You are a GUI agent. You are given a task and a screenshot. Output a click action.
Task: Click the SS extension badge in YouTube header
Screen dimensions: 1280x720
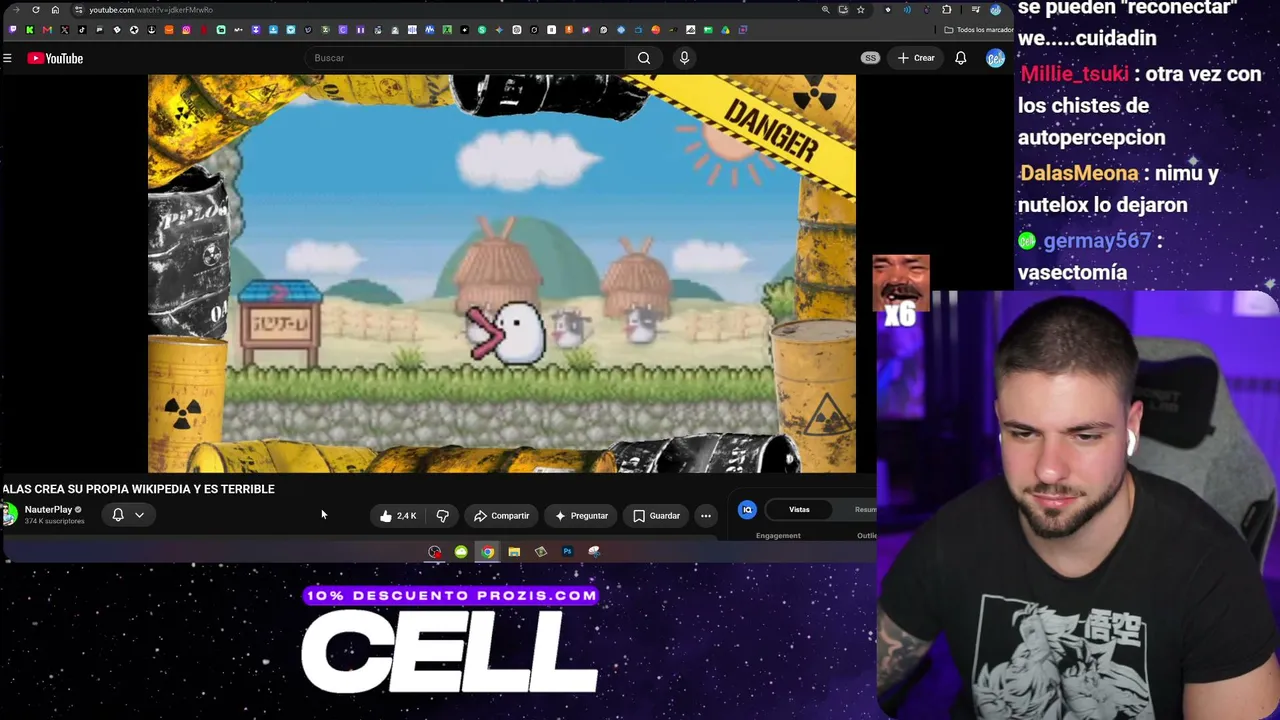pos(870,58)
